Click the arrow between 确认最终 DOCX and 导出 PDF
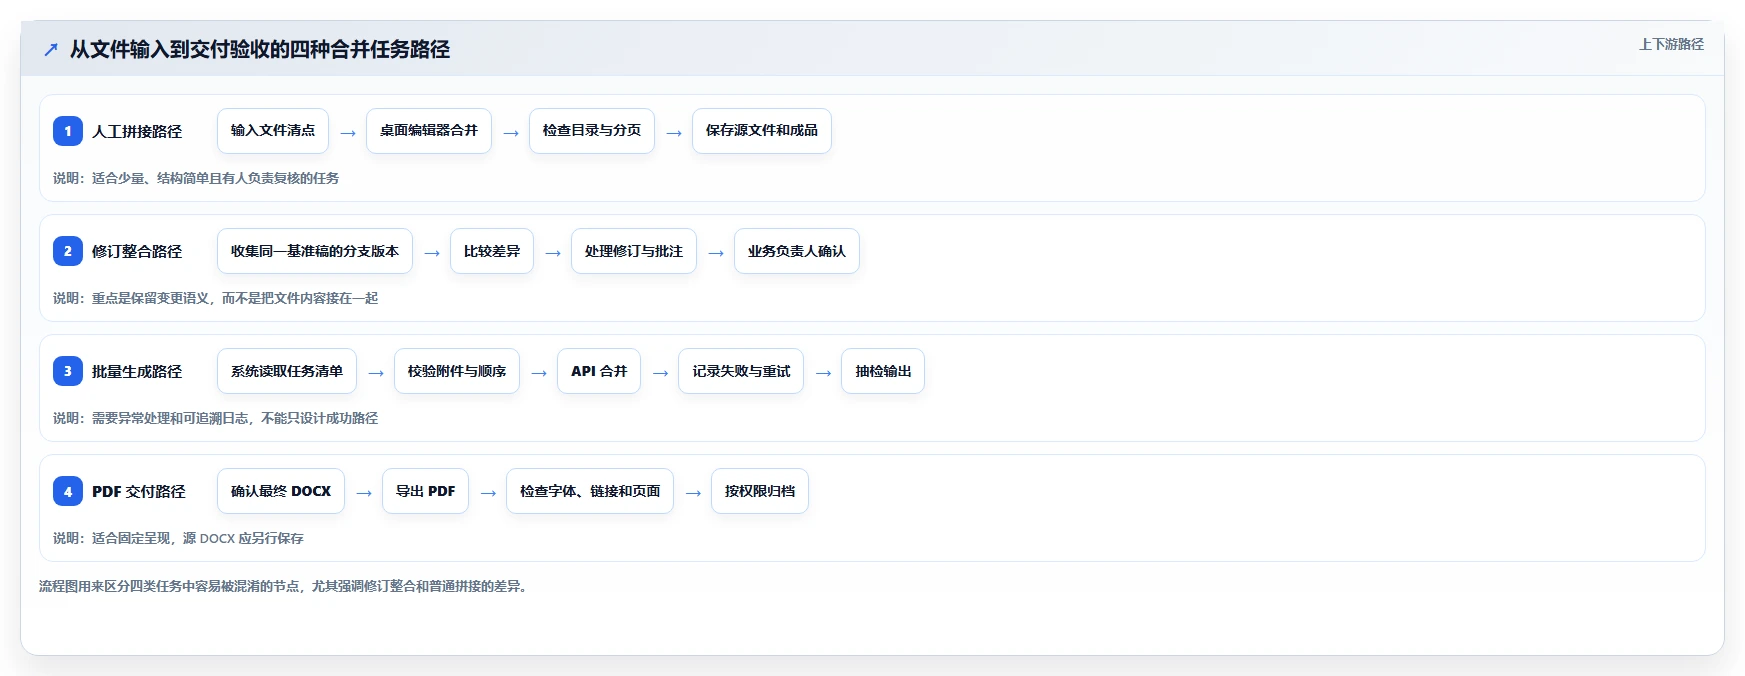The height and width of the screenshot is (676, 1745). pos(364,492)
